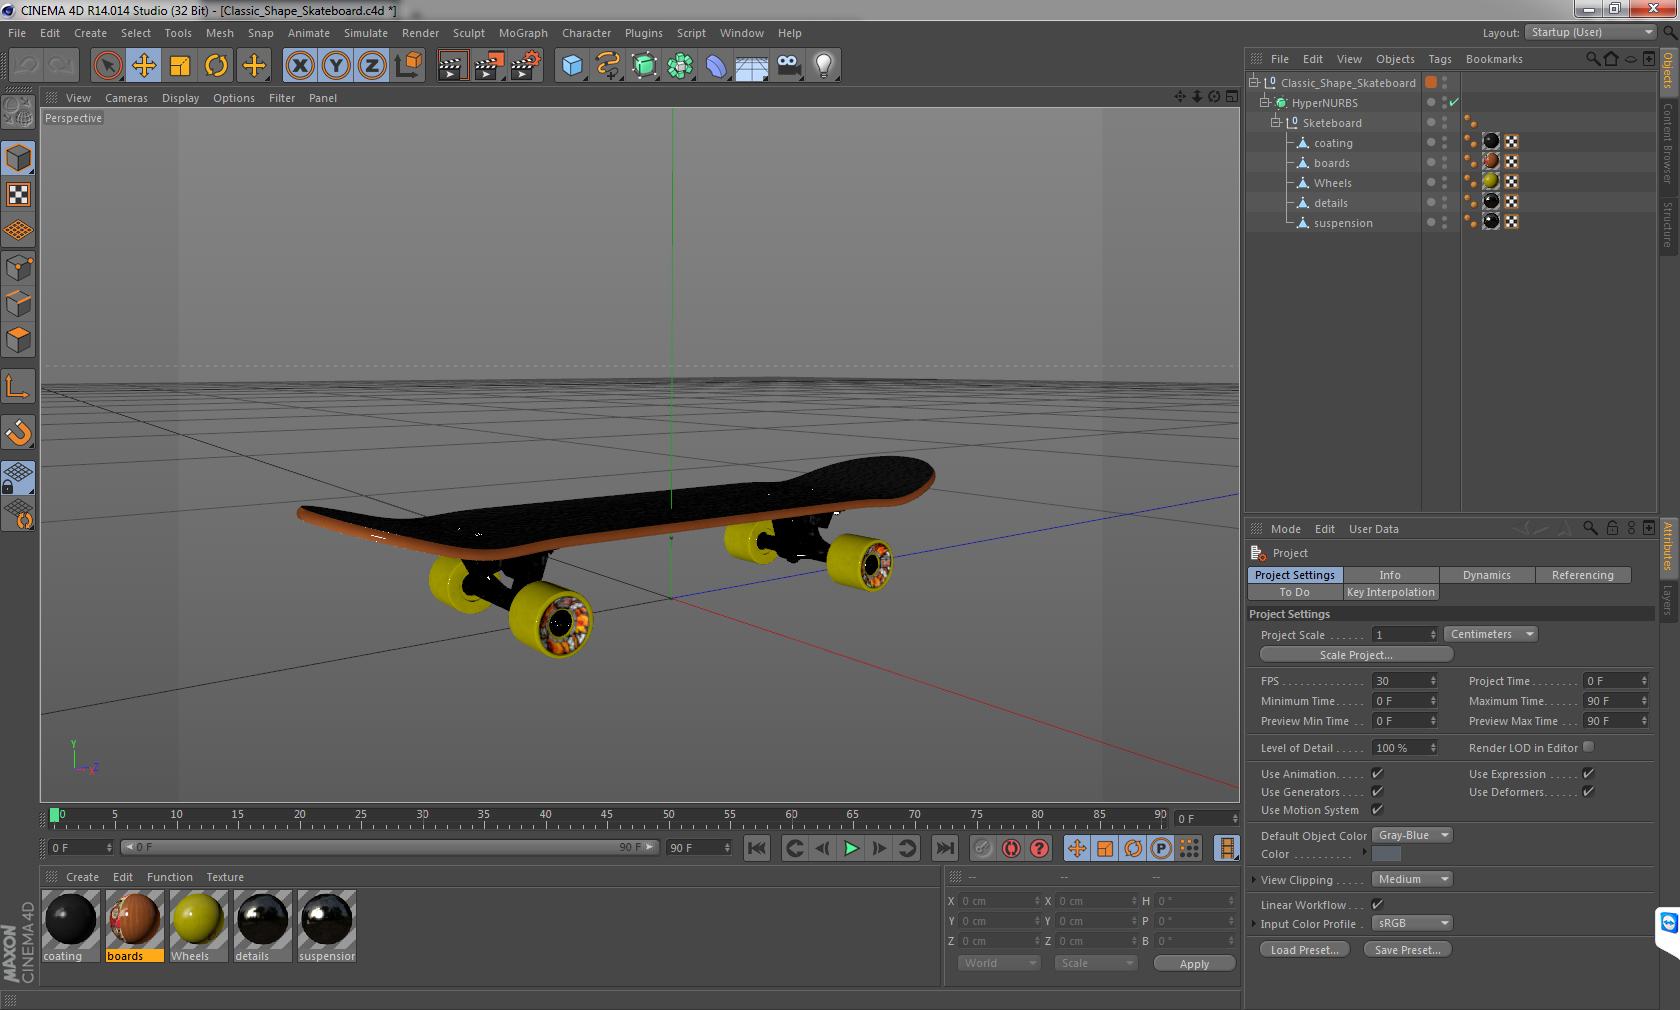Image resolution: width=1680 pixels, height=1010 pixels.
Task: Jump to start of animation
Action: [x=757, y=848]
